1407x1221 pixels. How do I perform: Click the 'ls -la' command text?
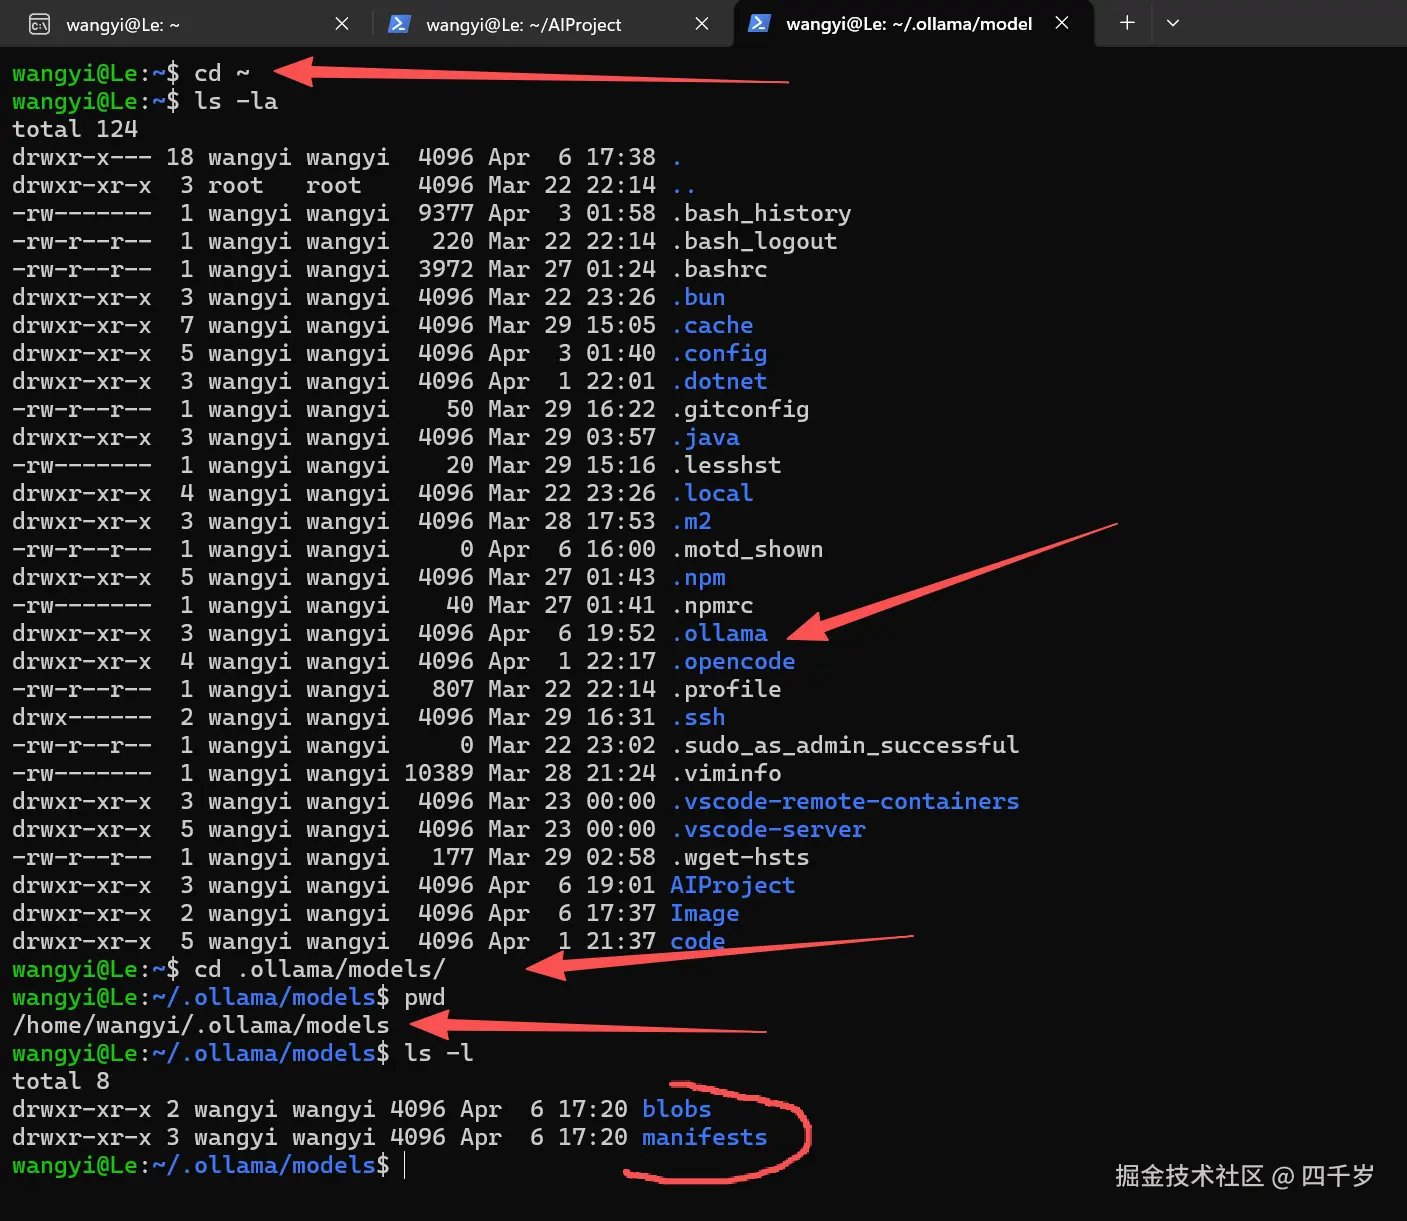[x=236, y=101]
